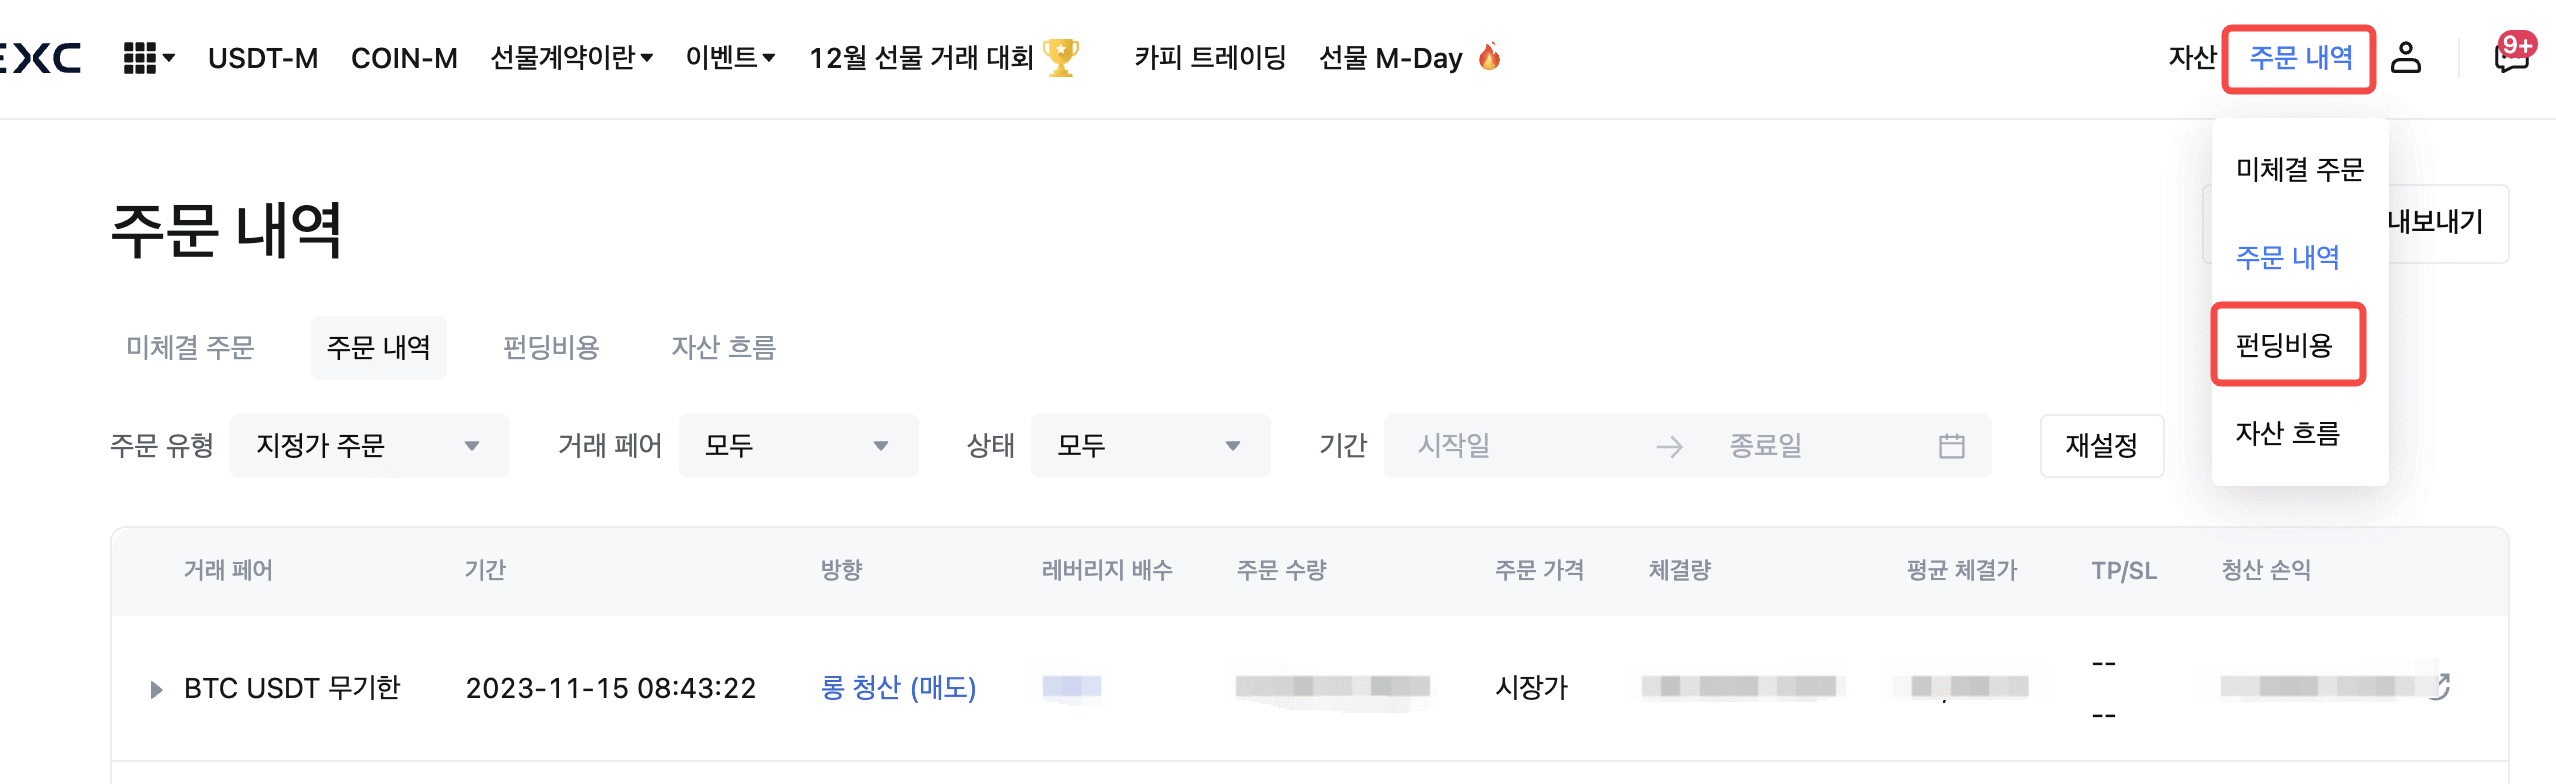Click the calendar icon in date range
This screenshot has width=2556, height=784.
1951,446
